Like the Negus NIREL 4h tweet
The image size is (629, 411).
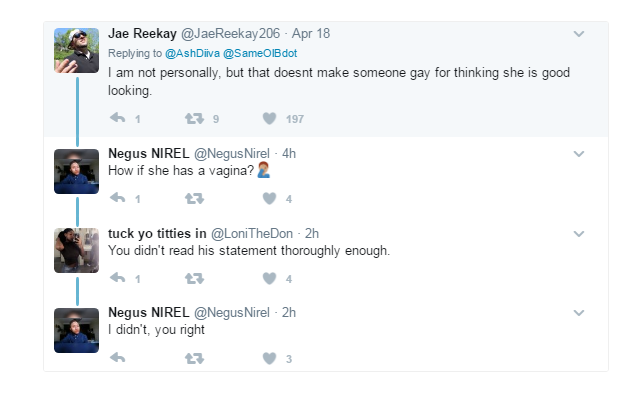point(269,198)
